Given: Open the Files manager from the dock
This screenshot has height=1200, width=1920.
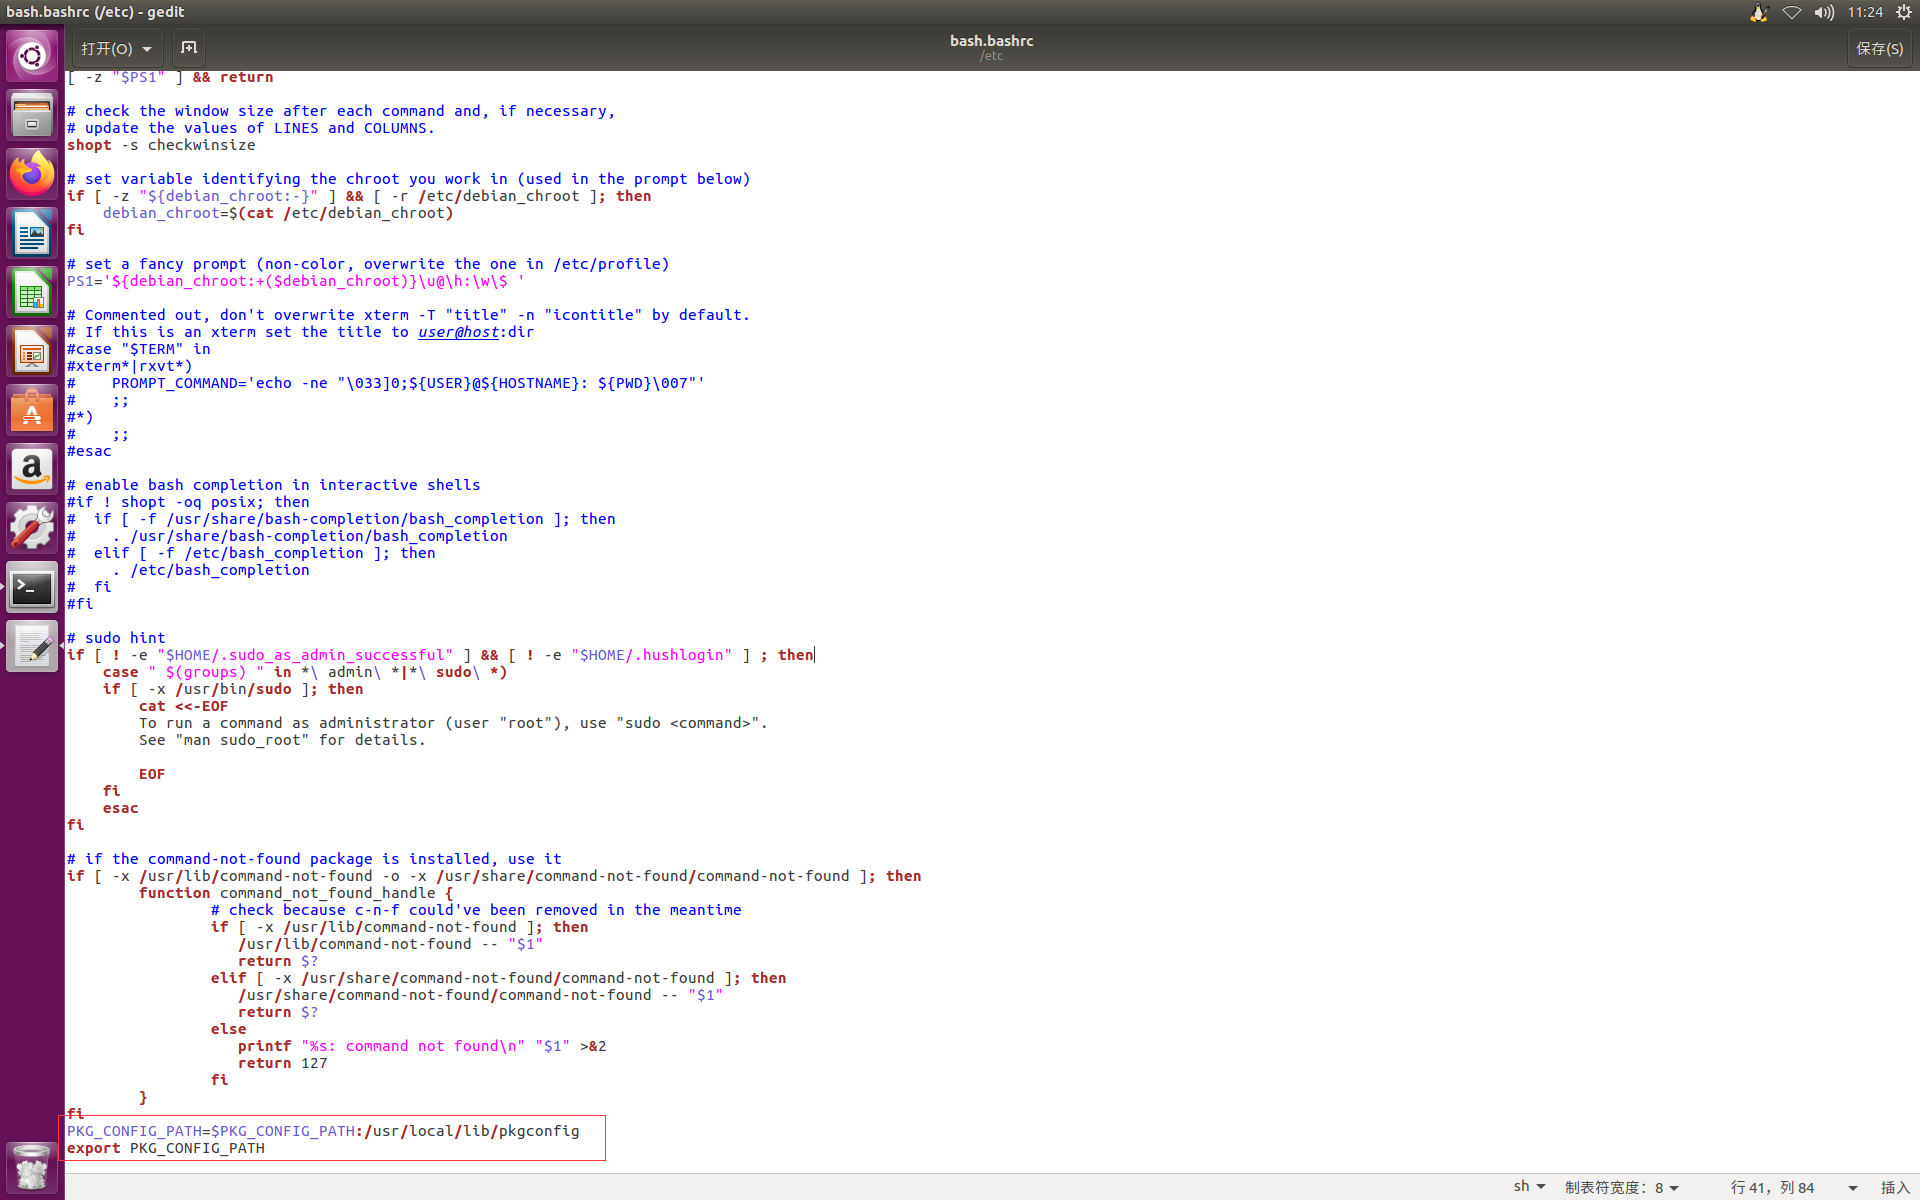Looking at the screenshot, I should [x=32, y=115].
